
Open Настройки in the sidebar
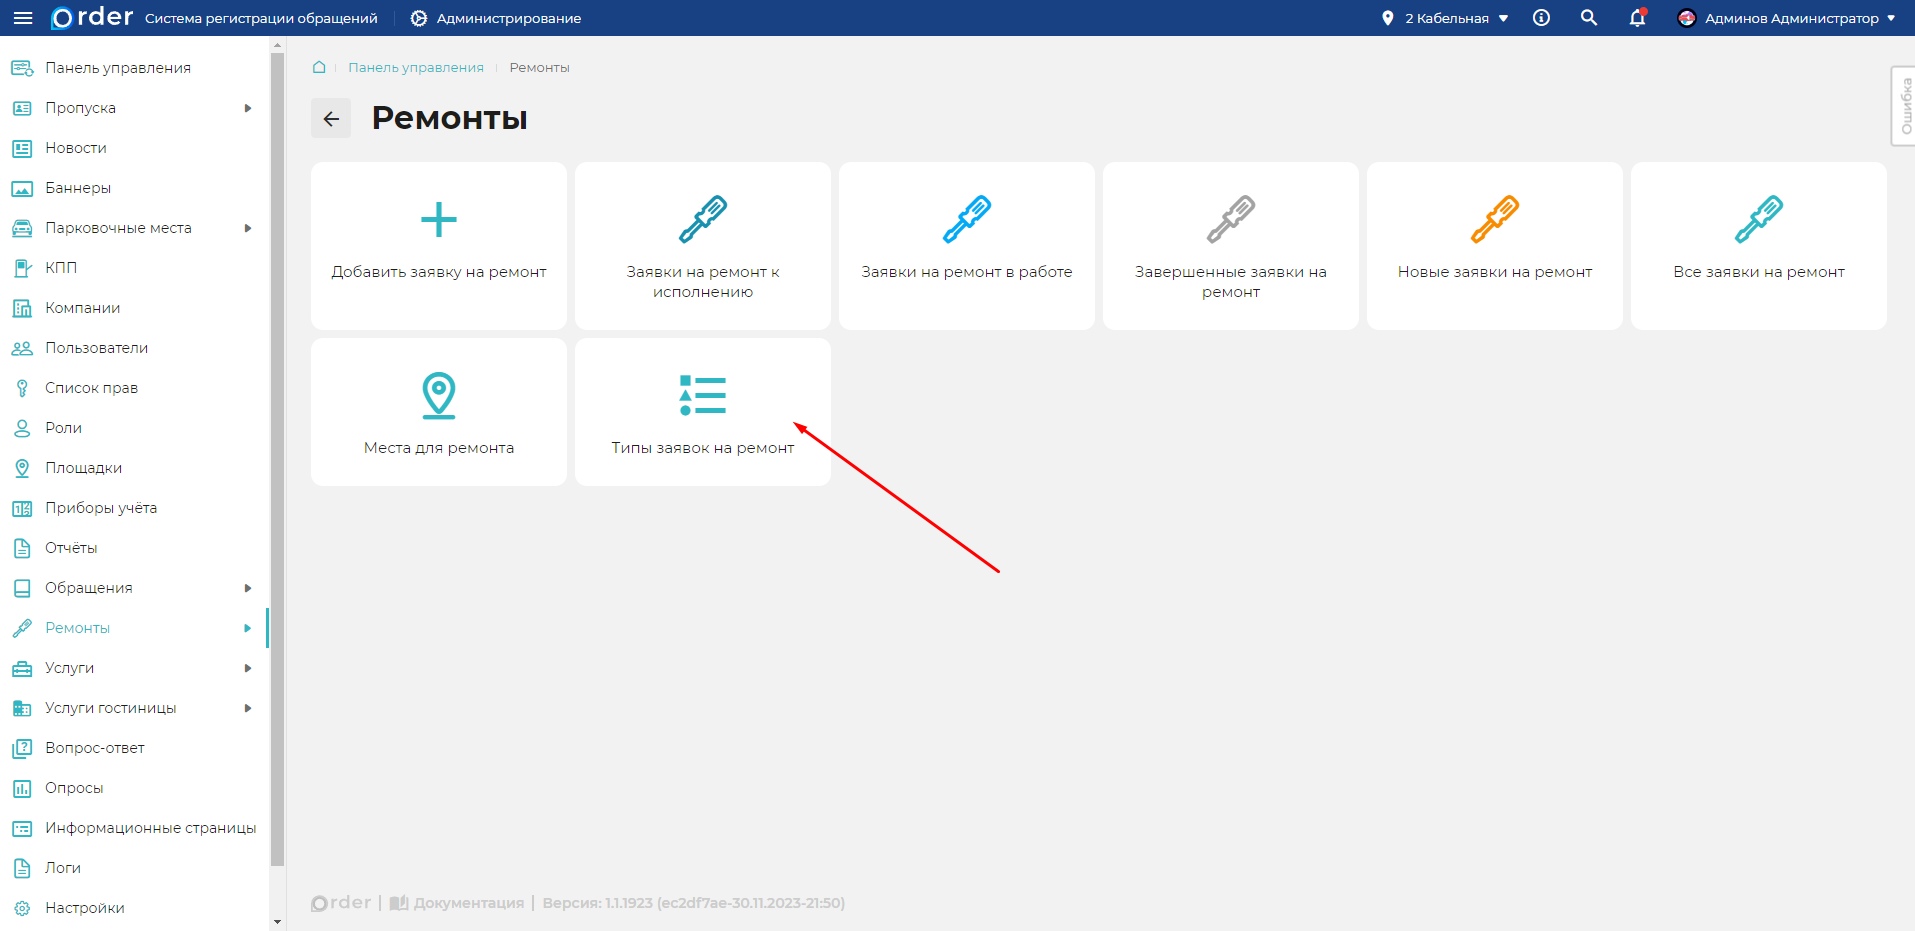point(85,908)
